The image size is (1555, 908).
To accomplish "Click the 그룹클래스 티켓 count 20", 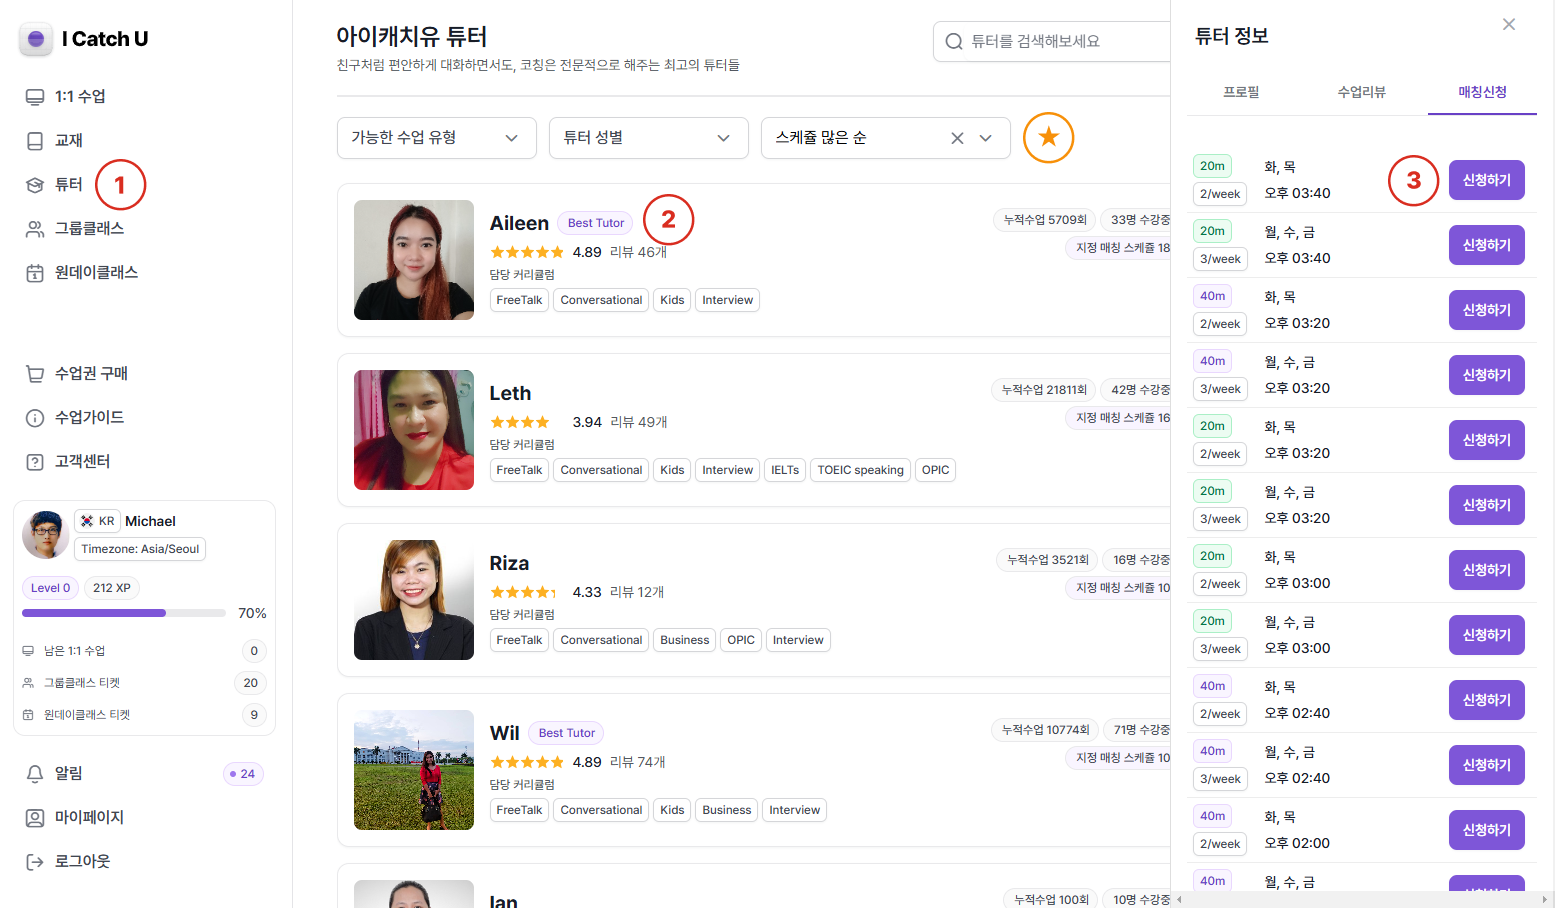I will click(x=251, y=683).
